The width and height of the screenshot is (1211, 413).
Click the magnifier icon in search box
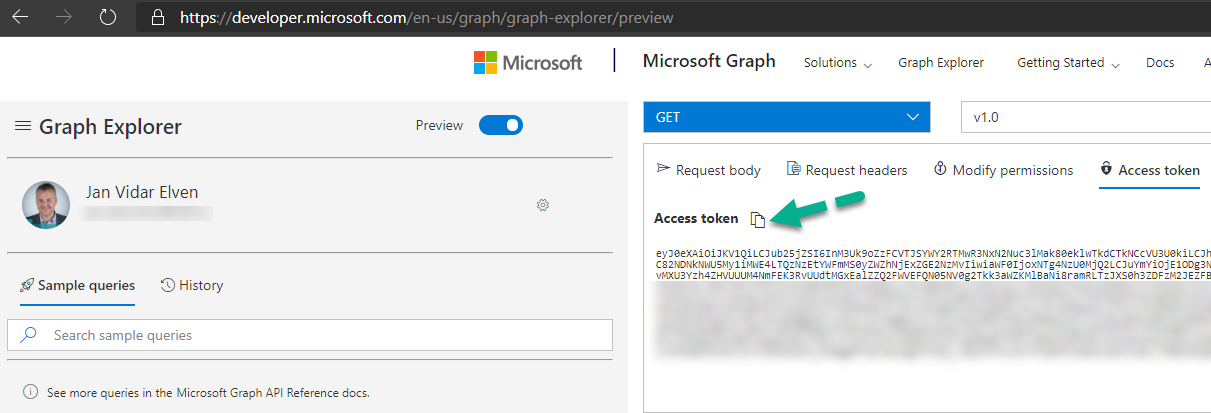[30, 335]
